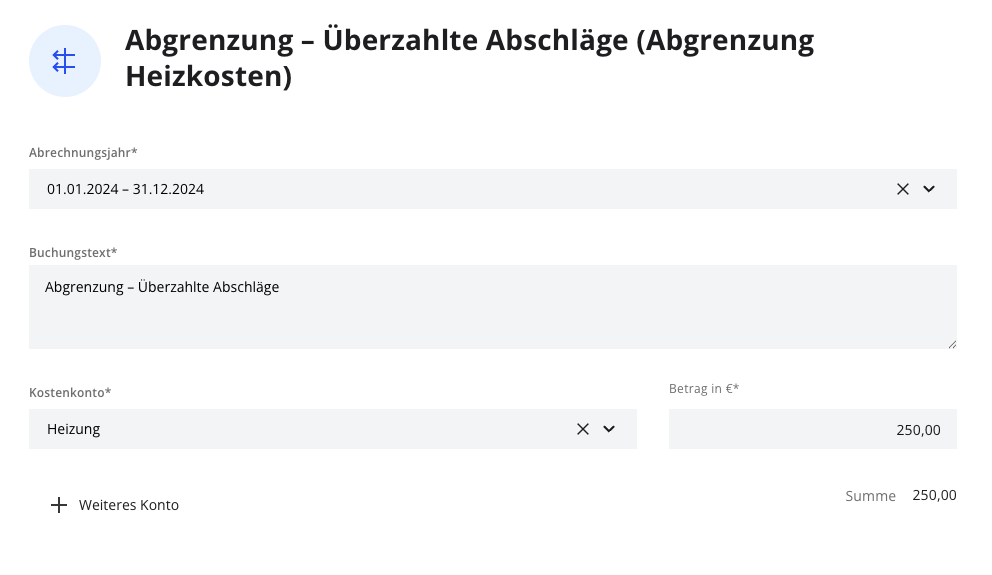Click the Abgrenzung icon in the blue circle
The height and width of the screenshot is (575, 992).
click(x=65, y=61)
